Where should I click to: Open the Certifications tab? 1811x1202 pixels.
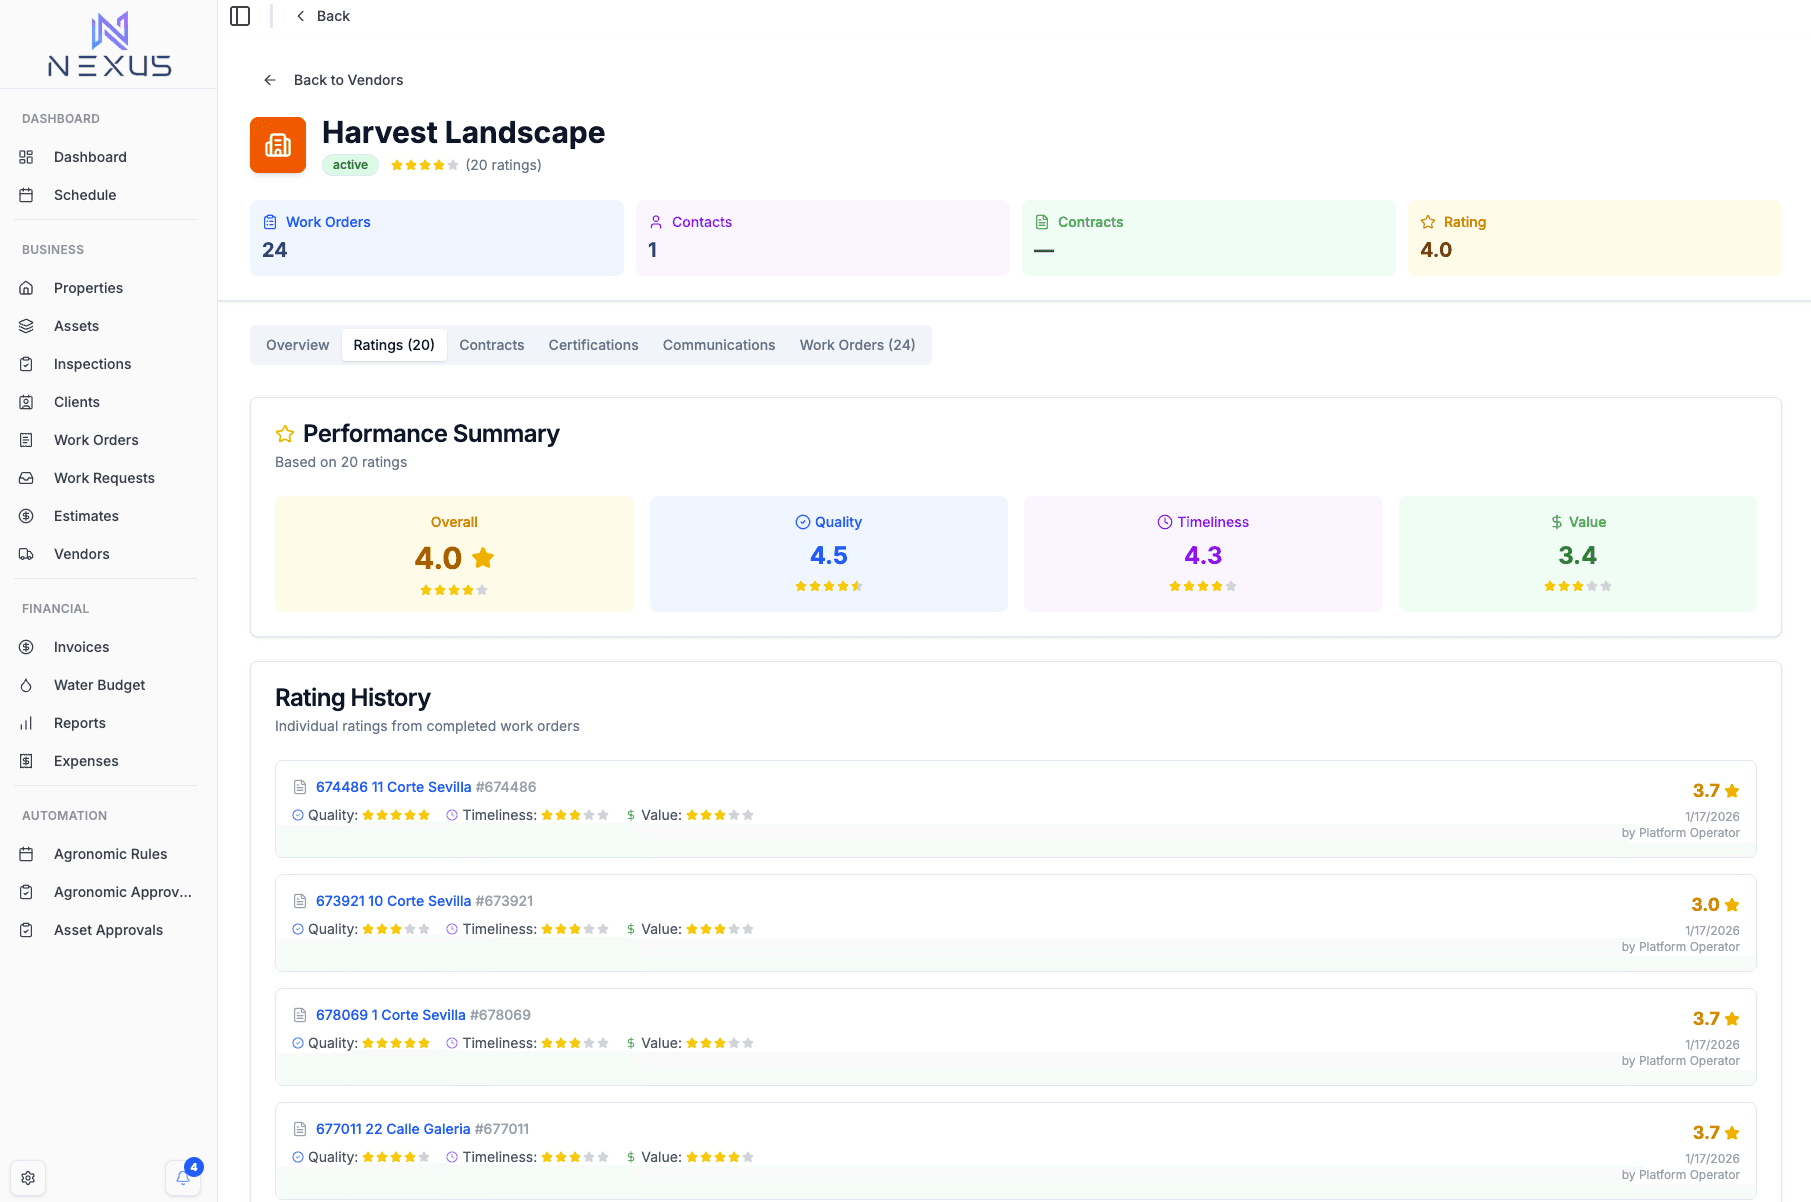pos(593,345)
